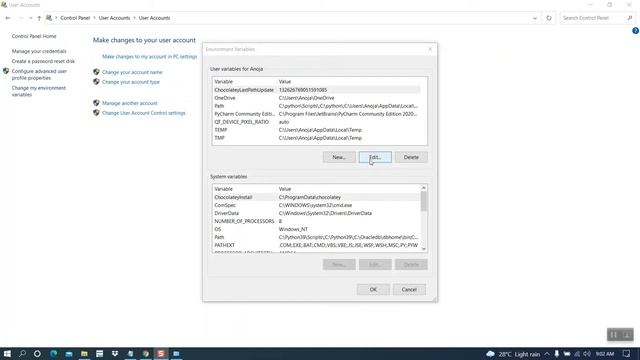
Task: Go back with the Control Panel back arrow
Action: 8,18
